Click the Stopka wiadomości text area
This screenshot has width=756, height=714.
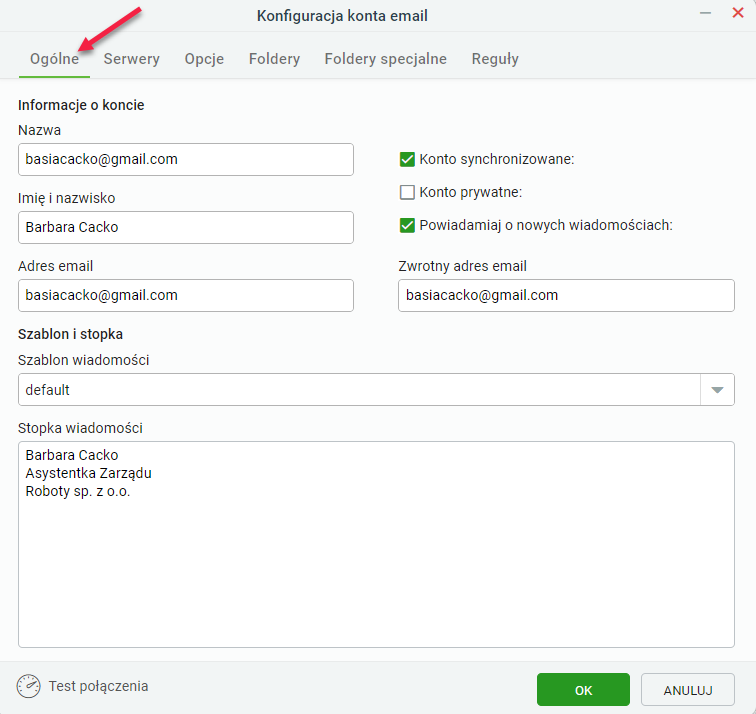pyautogui.click(x=376, y=544)
